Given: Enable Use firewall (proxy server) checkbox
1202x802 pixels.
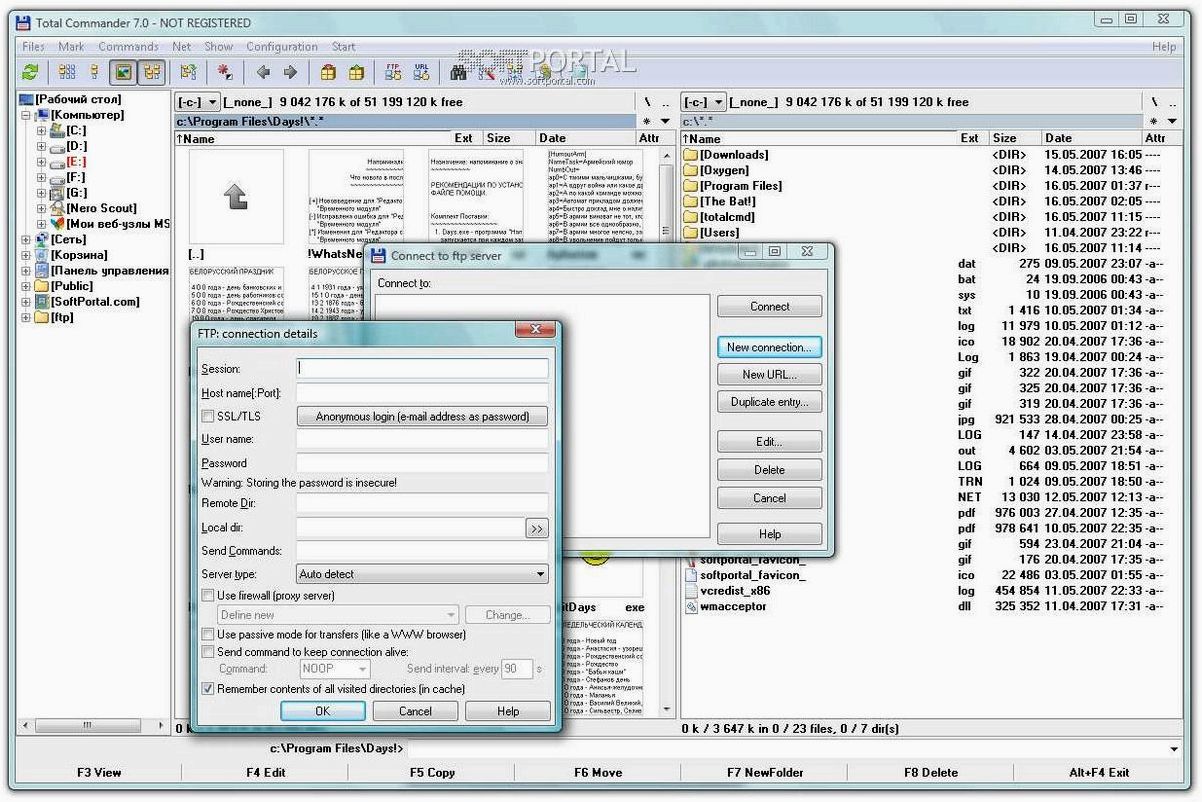Looking at the screenshot, I should tap(208, 595).
